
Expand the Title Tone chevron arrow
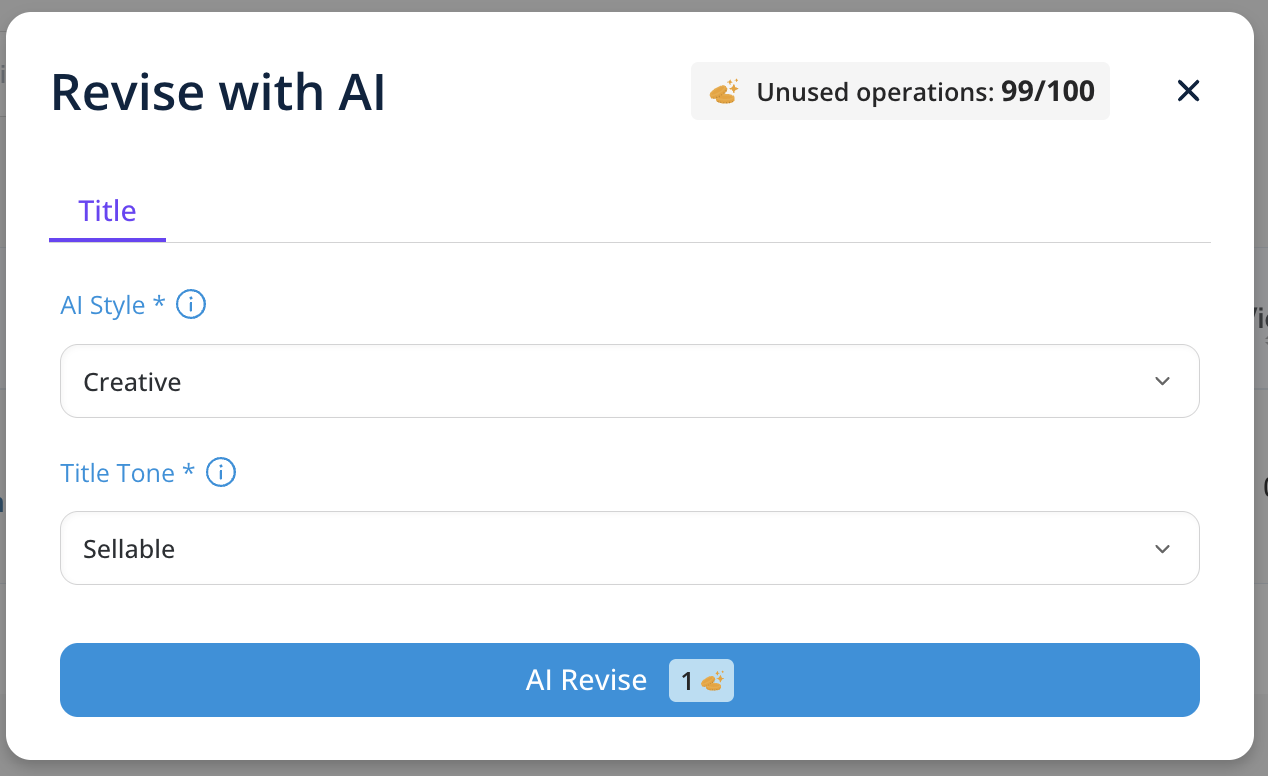point(1162,549)
